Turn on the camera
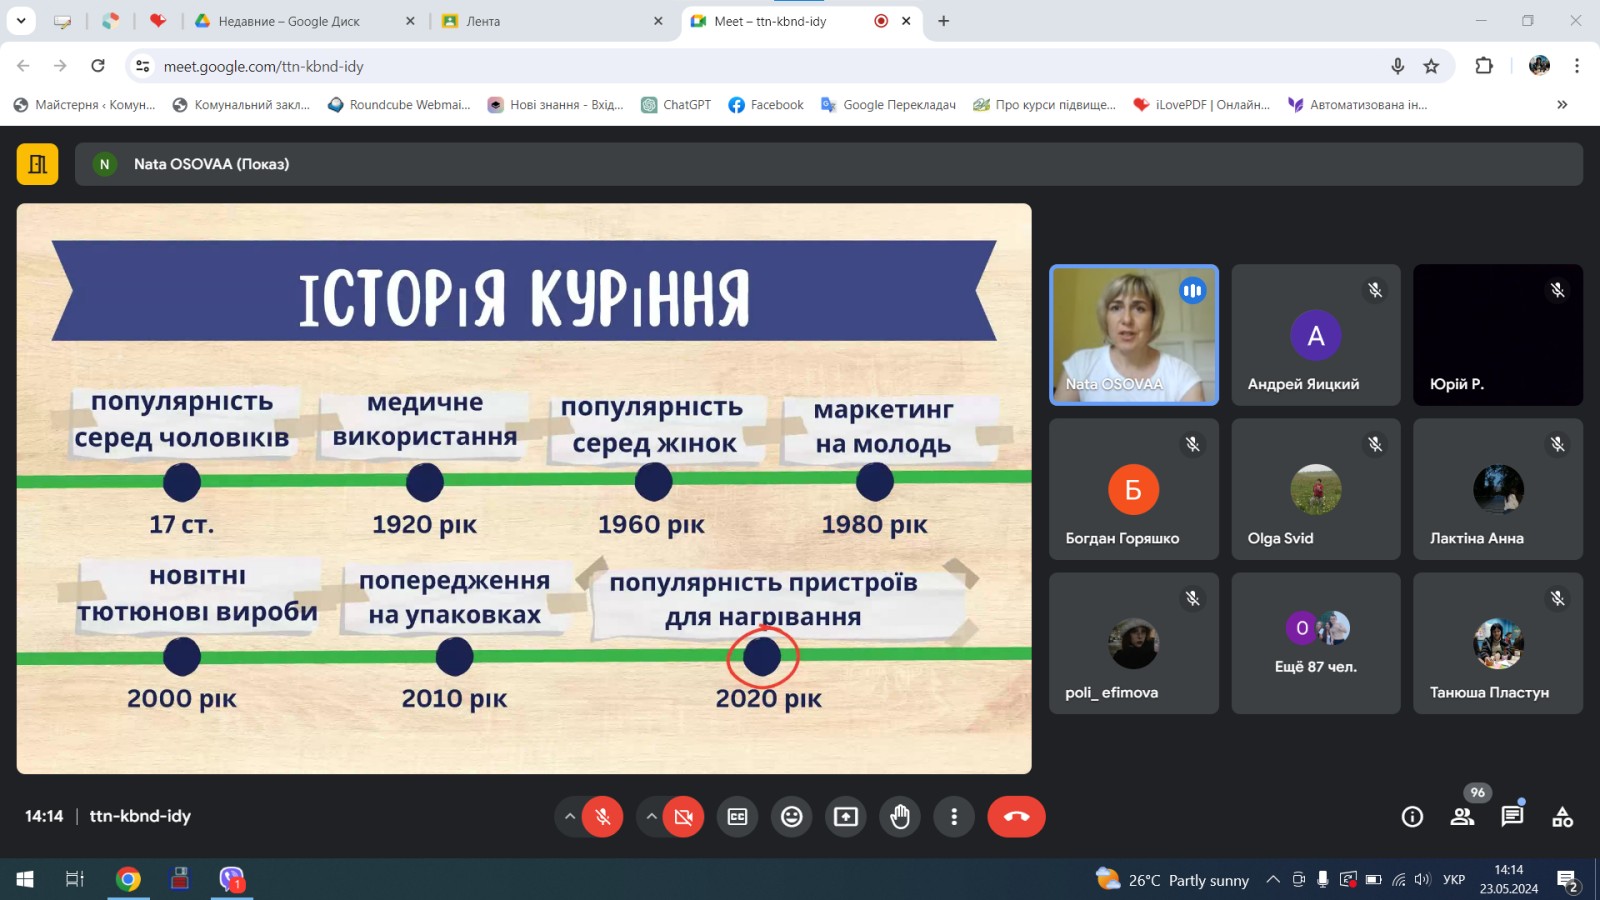Viewport: 1600px width, 900px height. (684, 817)
